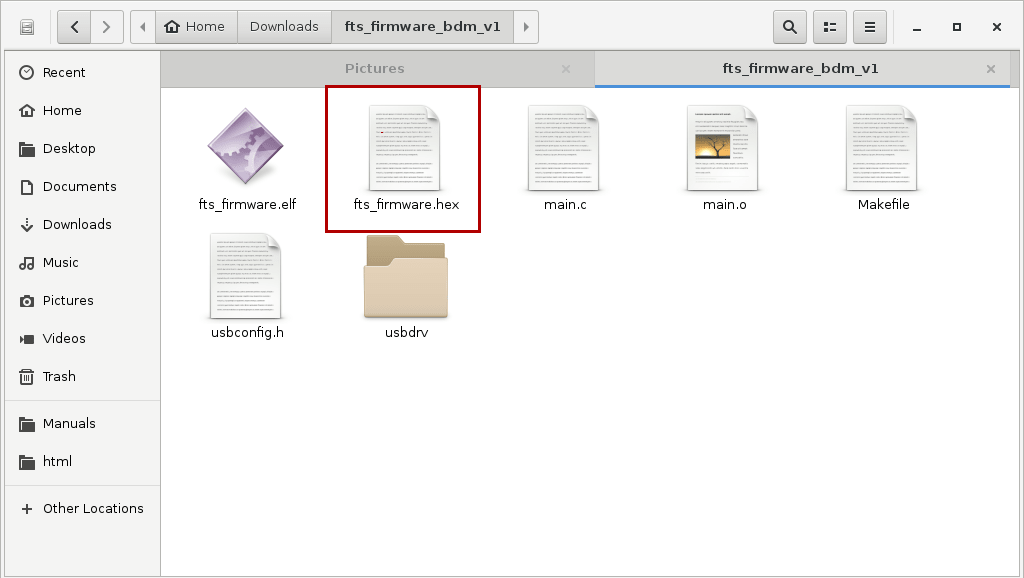
Task: Select the main.c source file
Action: (564, 148)
